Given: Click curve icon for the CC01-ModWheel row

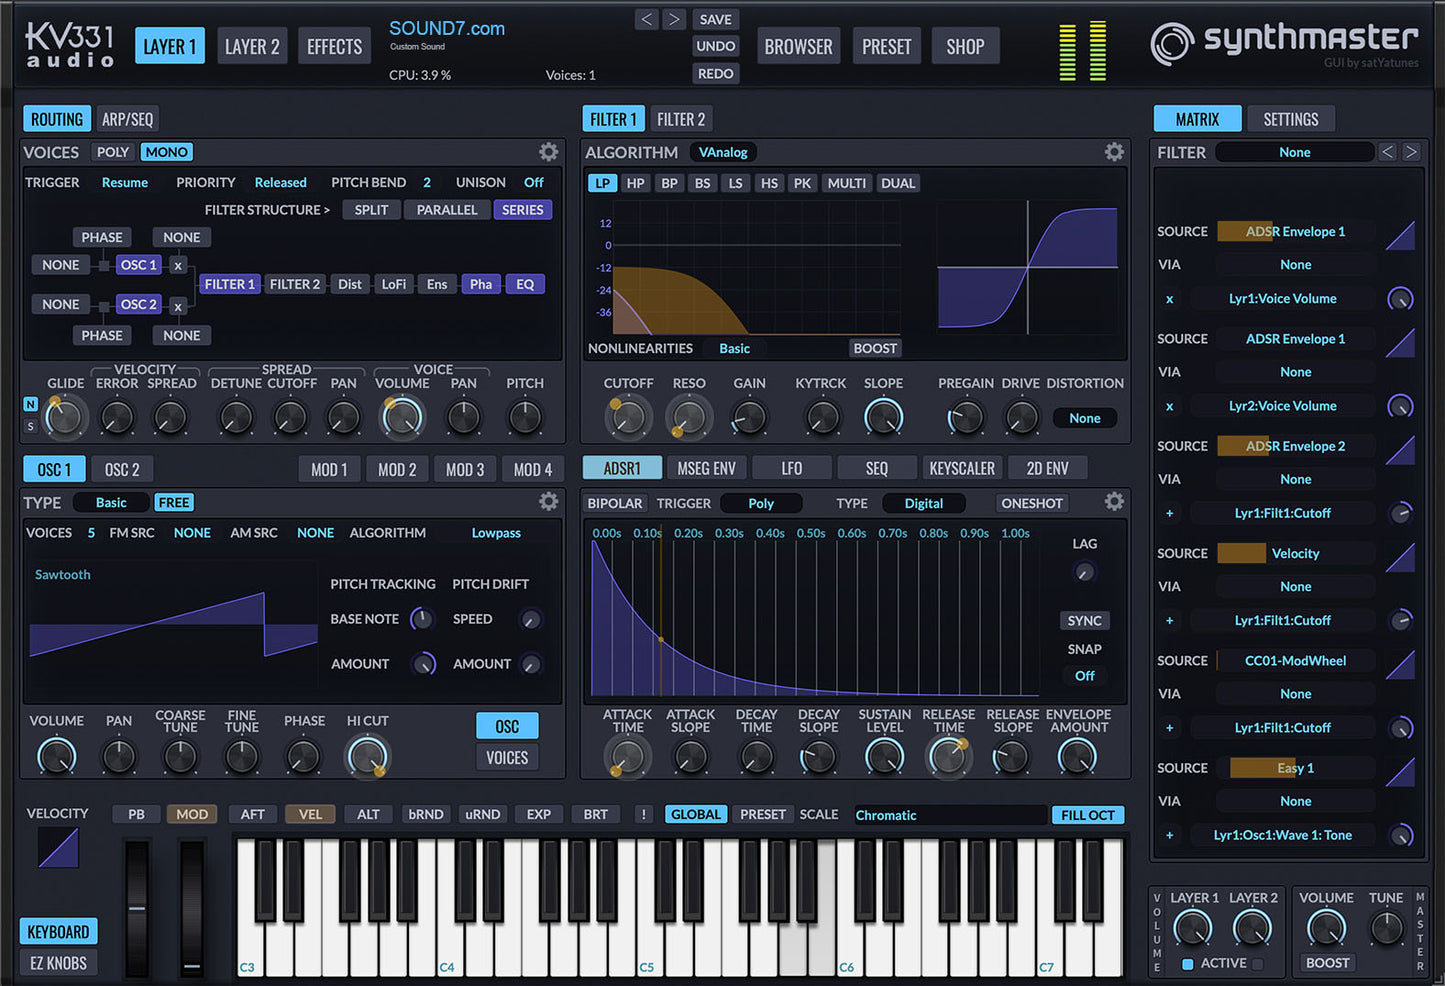Looking at the screenshot, I should click(1400, 664).
